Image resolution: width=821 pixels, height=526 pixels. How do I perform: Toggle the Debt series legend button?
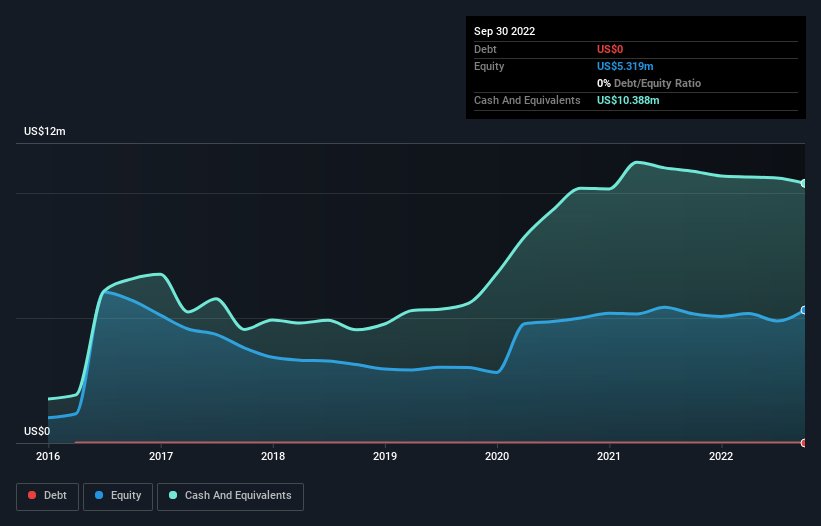pyautogui.click(x=47, y=496)
